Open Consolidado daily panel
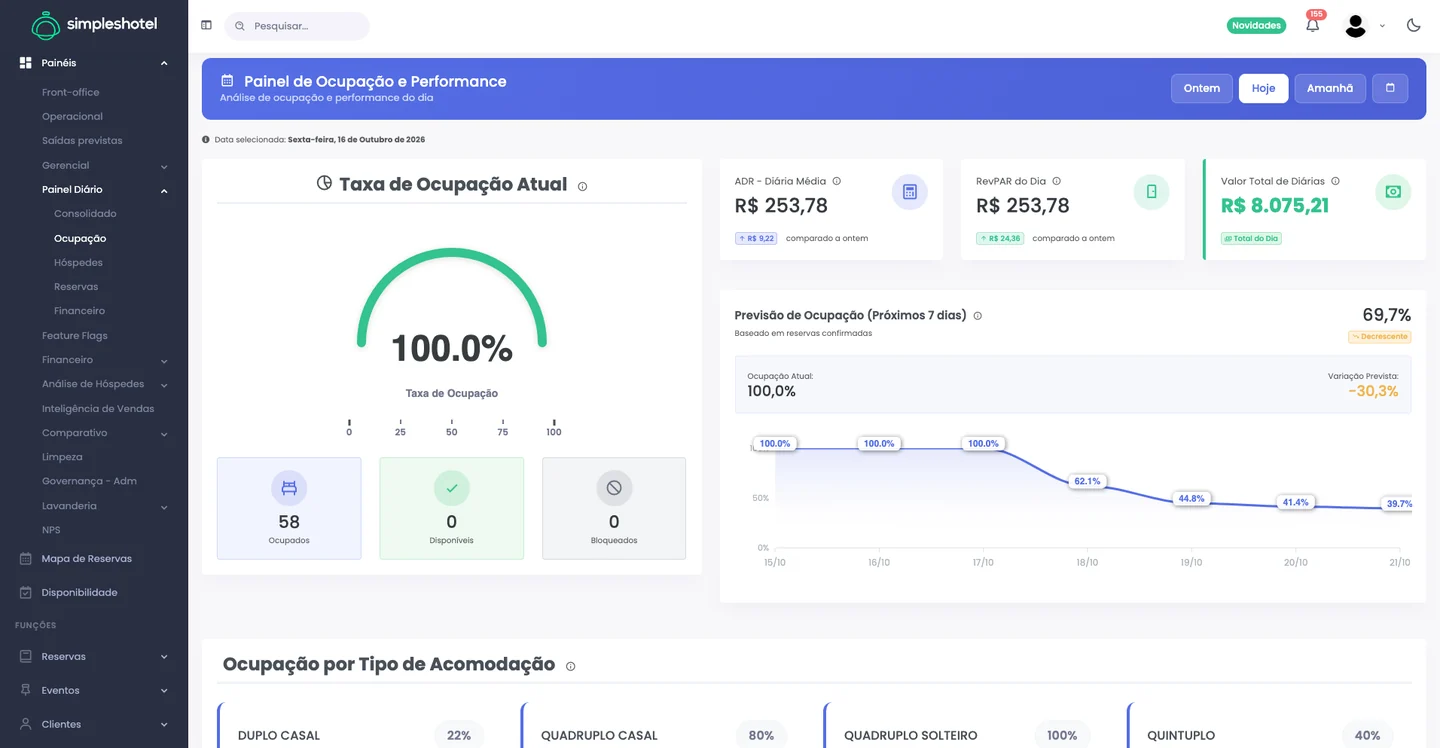Image resolution: width=1440 pixels, height=748 pixels. coord(85,213)
